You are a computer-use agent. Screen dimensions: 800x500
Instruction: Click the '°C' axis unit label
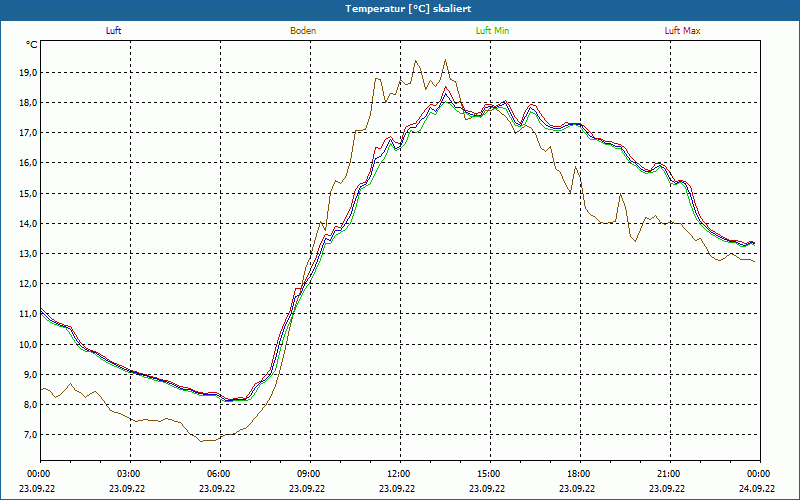coord(32,45)
